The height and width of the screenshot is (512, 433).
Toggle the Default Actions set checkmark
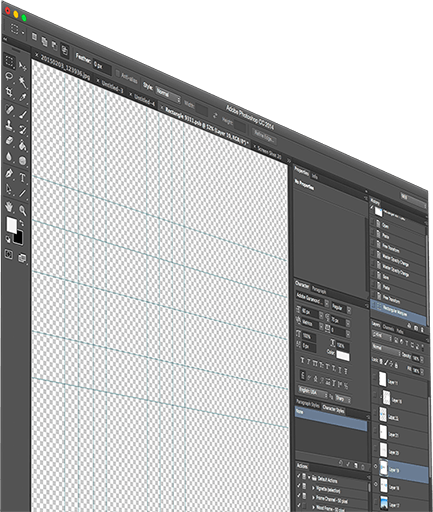(299, 476)
